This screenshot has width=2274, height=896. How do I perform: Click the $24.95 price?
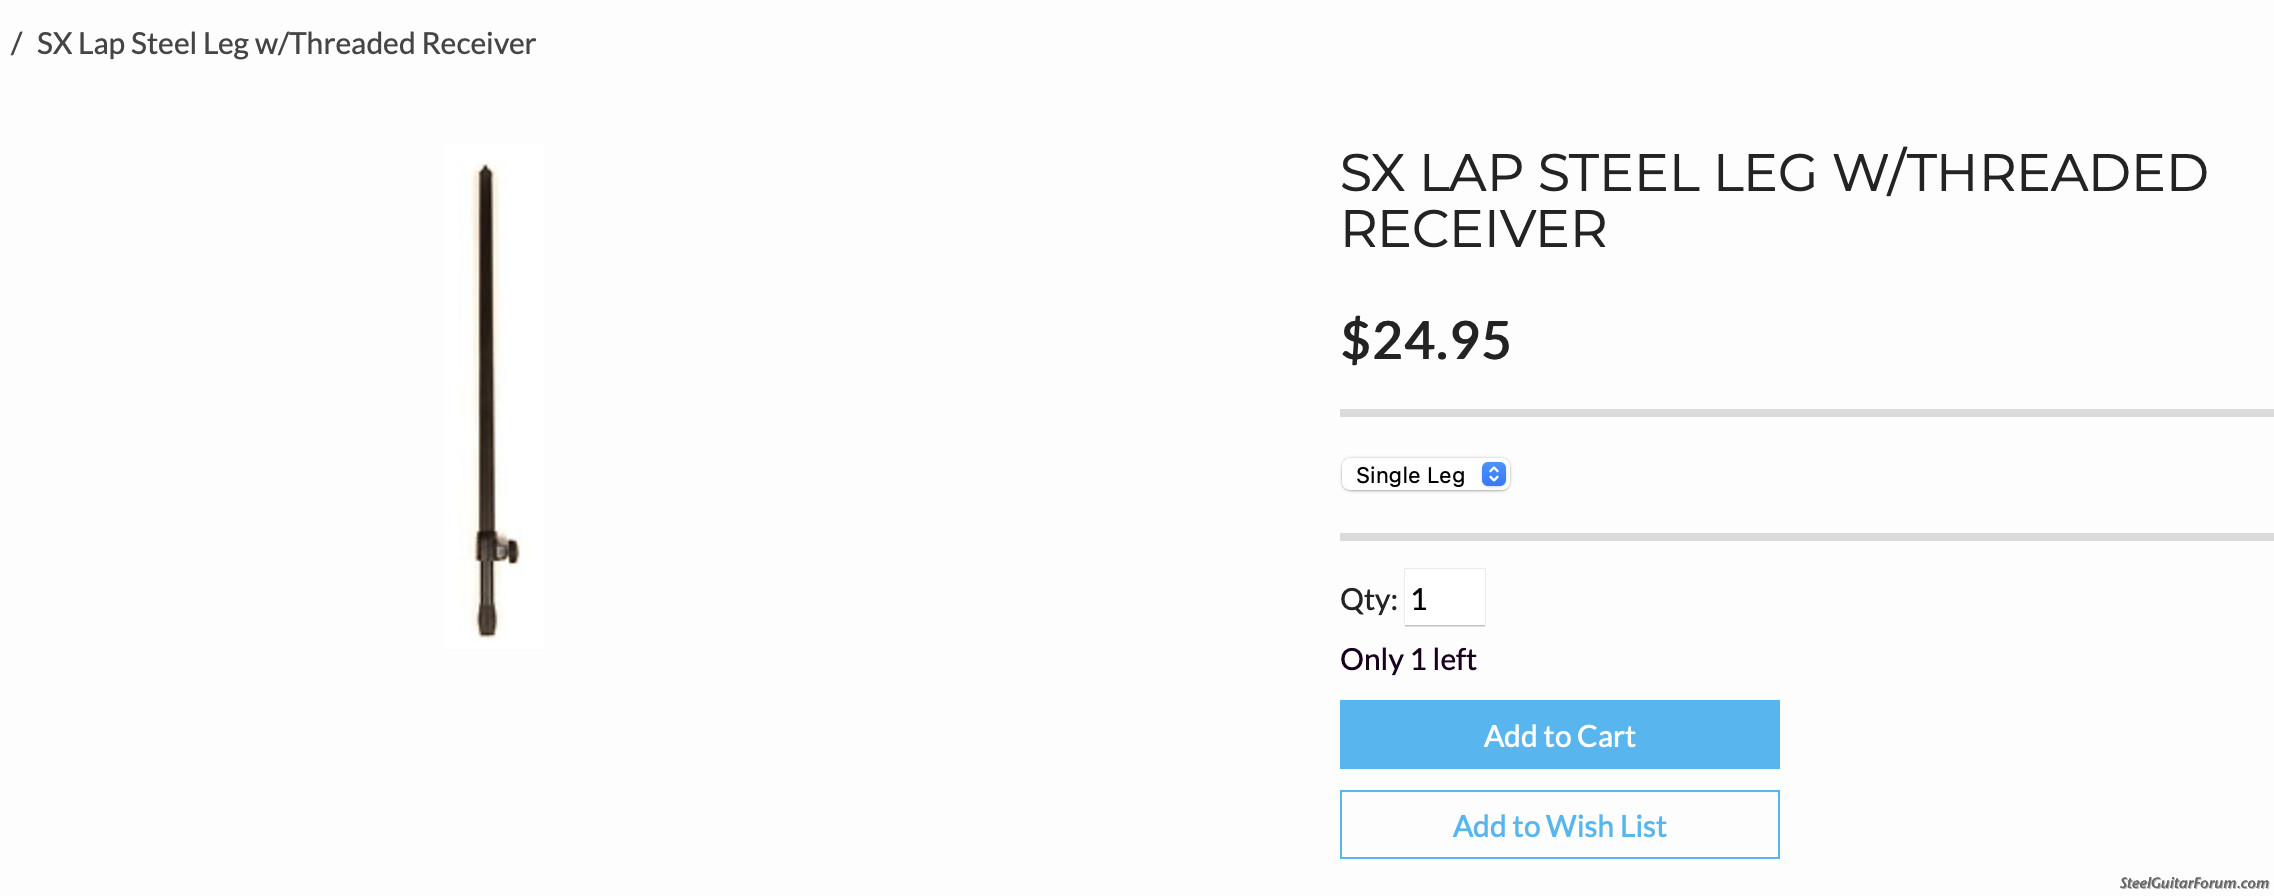click(x=1425, y=340)
